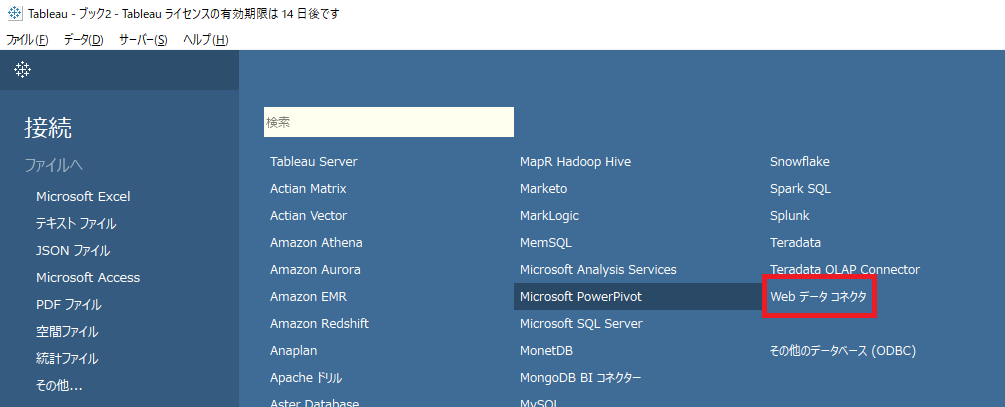1005x407 pixels.
Task: Click the Tableau start page icon
Action: (23, 70)
